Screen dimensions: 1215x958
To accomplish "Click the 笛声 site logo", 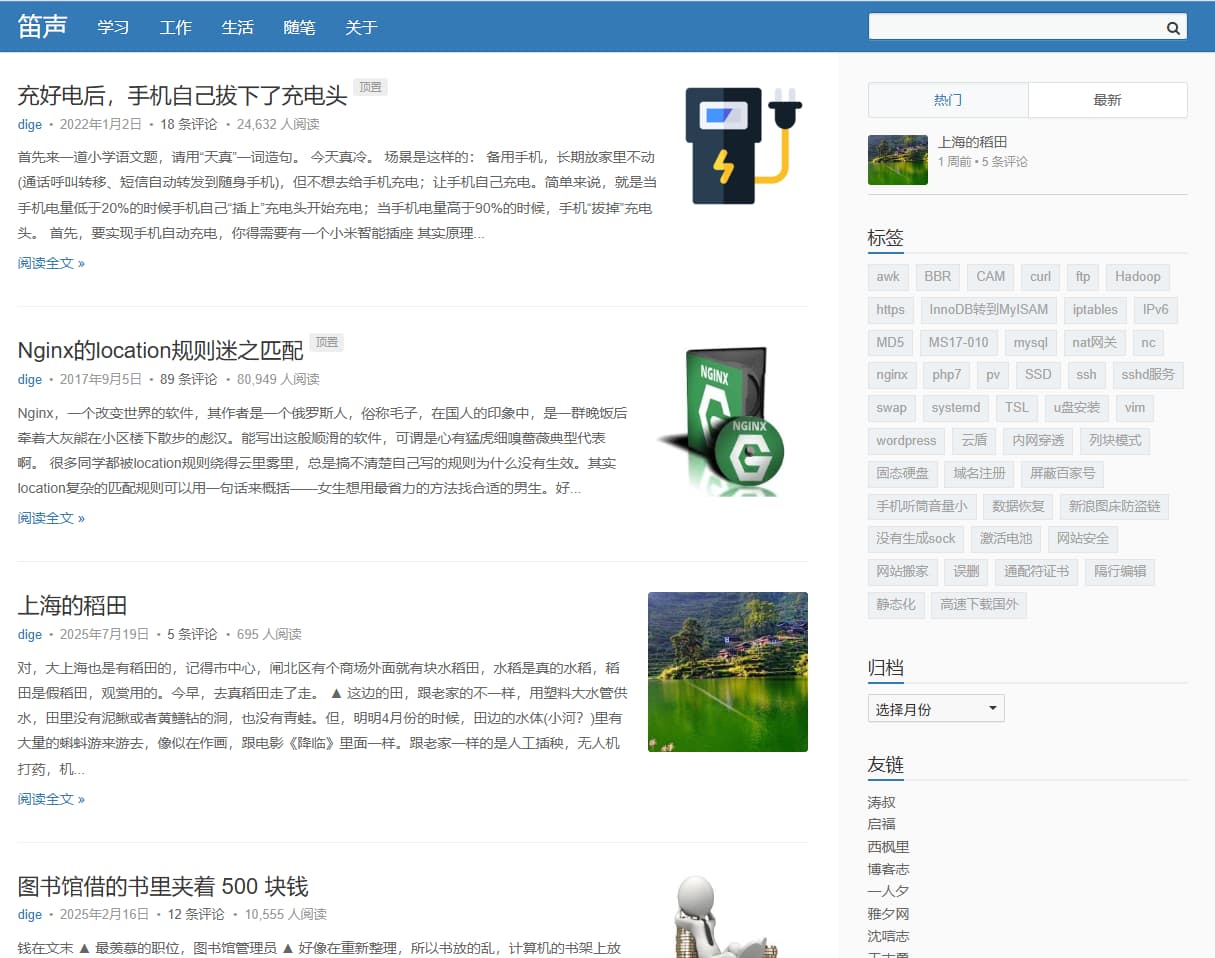I will click(42, 27).
